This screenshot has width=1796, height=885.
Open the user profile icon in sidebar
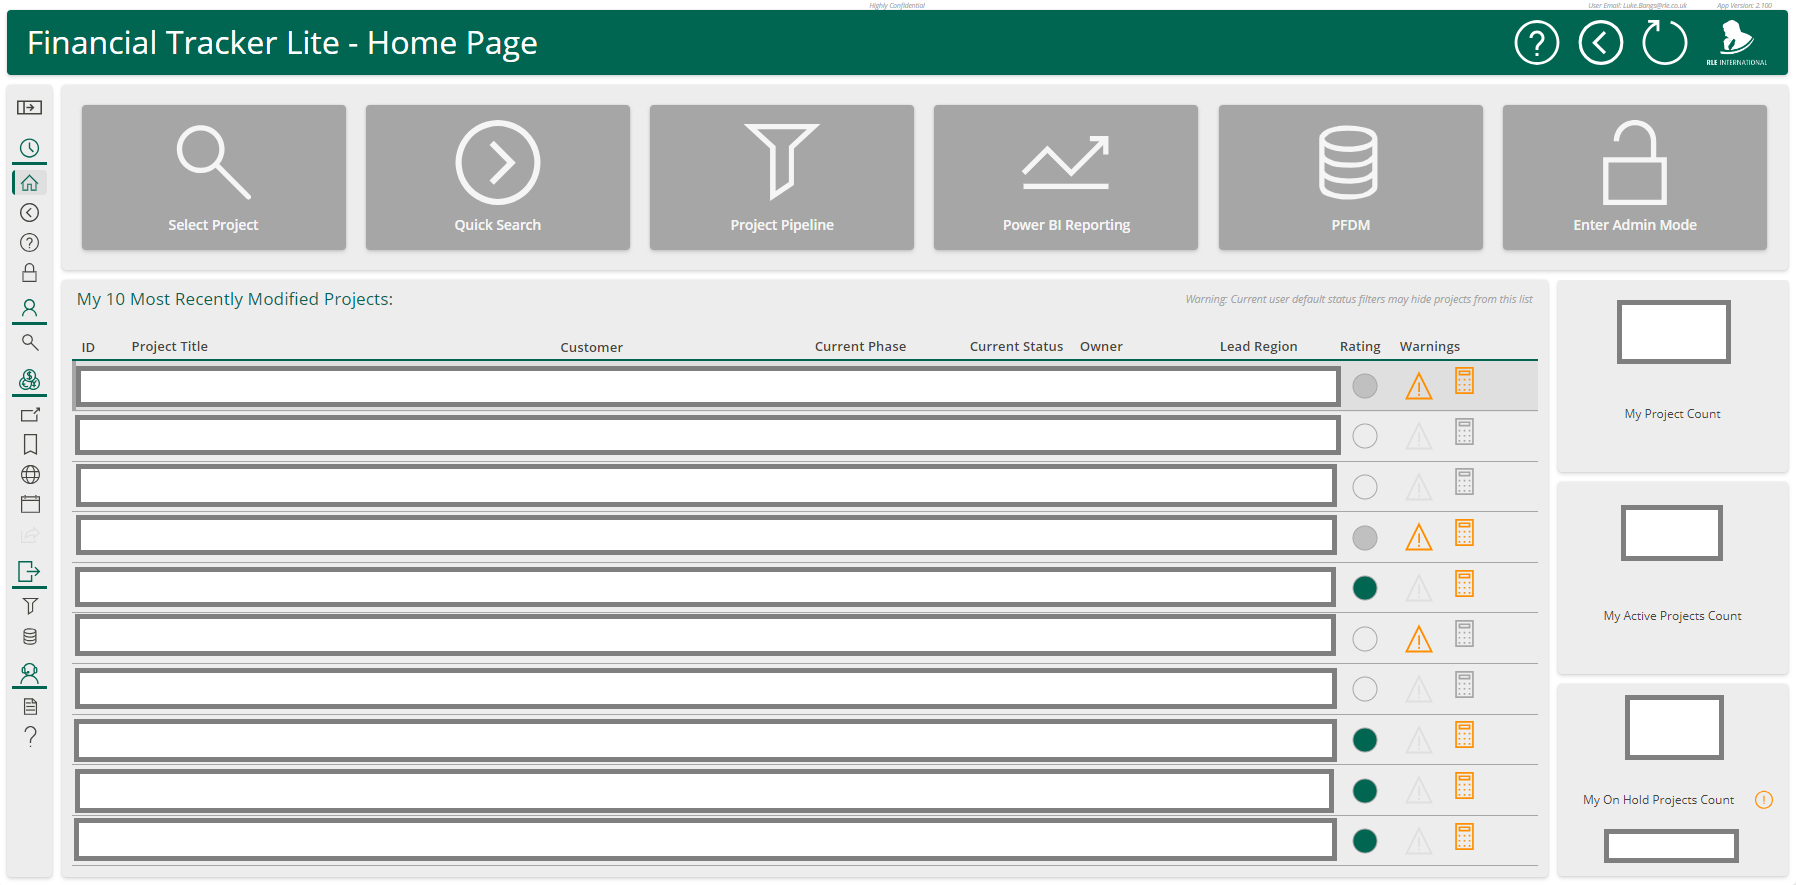pyautogui.click(x=30, y=308)
